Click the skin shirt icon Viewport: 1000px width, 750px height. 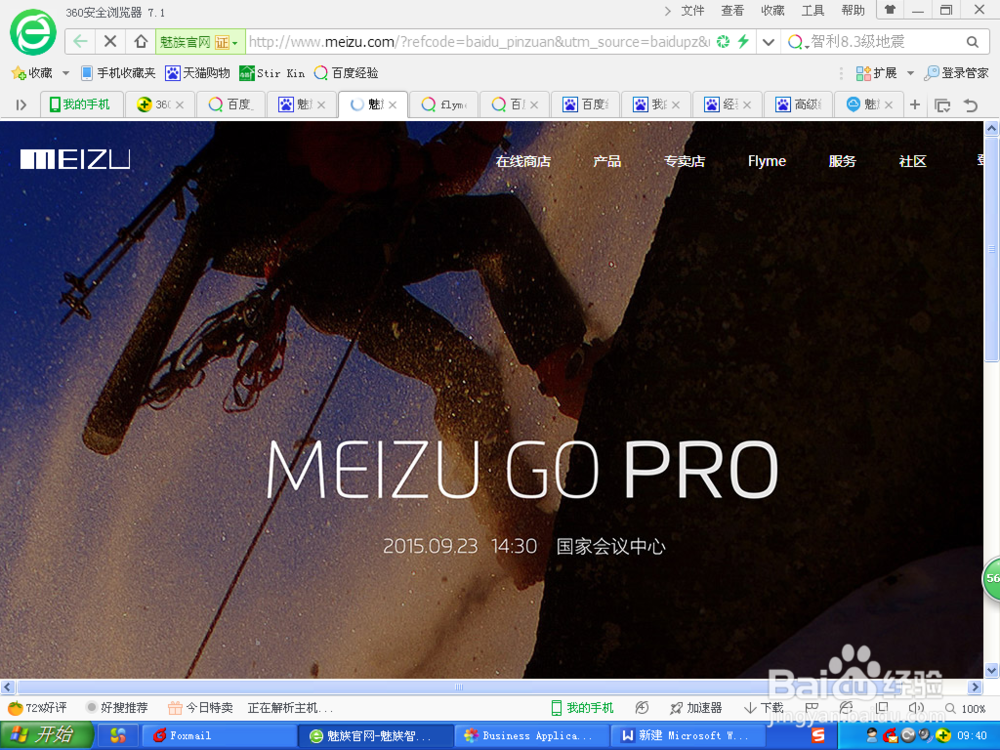[x=890, y=10]
